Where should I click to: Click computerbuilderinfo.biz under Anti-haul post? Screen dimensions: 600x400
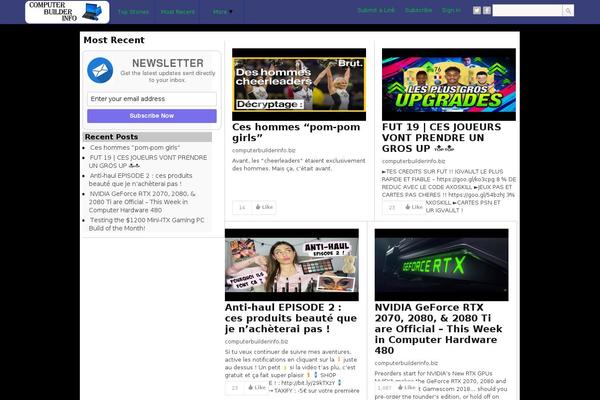(256, 341)
